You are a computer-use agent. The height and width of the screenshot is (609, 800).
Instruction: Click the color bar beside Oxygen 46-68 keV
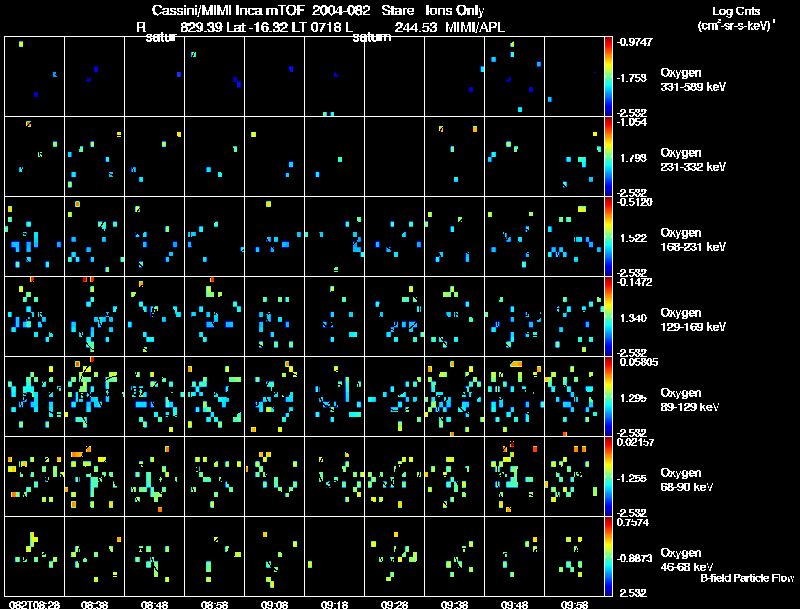[x=608, y=556]
